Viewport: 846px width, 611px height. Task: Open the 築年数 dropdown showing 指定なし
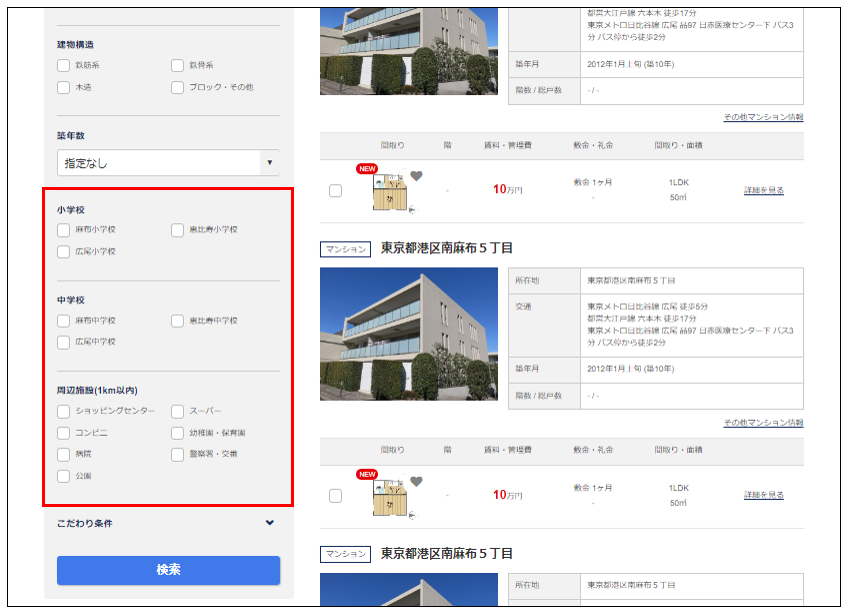click(x=168, y=163)
